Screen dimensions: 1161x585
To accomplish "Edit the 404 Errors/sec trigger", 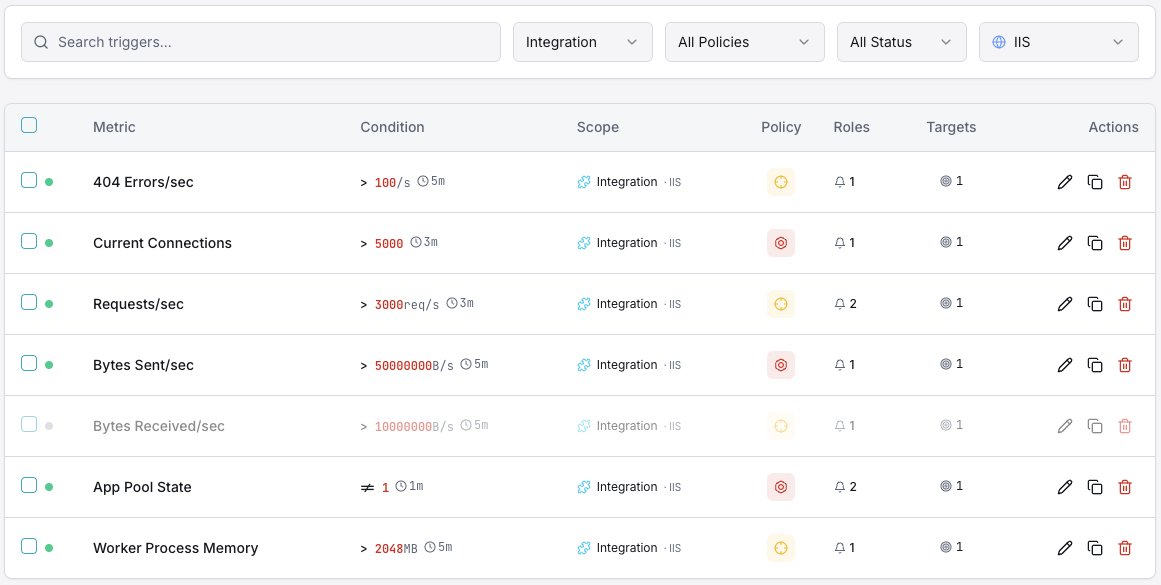I will coord(1064,182).
